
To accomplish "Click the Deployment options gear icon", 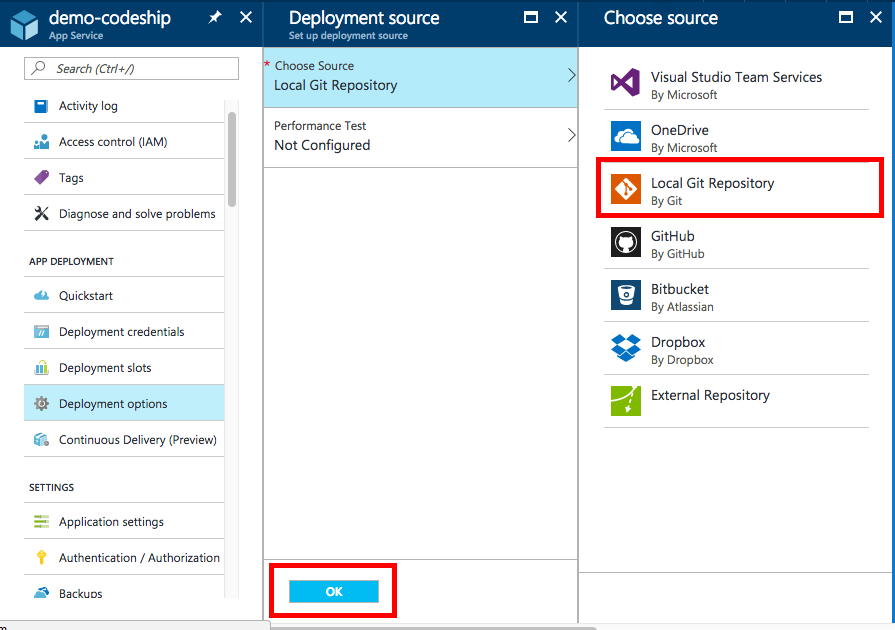I will pos(41,403).
